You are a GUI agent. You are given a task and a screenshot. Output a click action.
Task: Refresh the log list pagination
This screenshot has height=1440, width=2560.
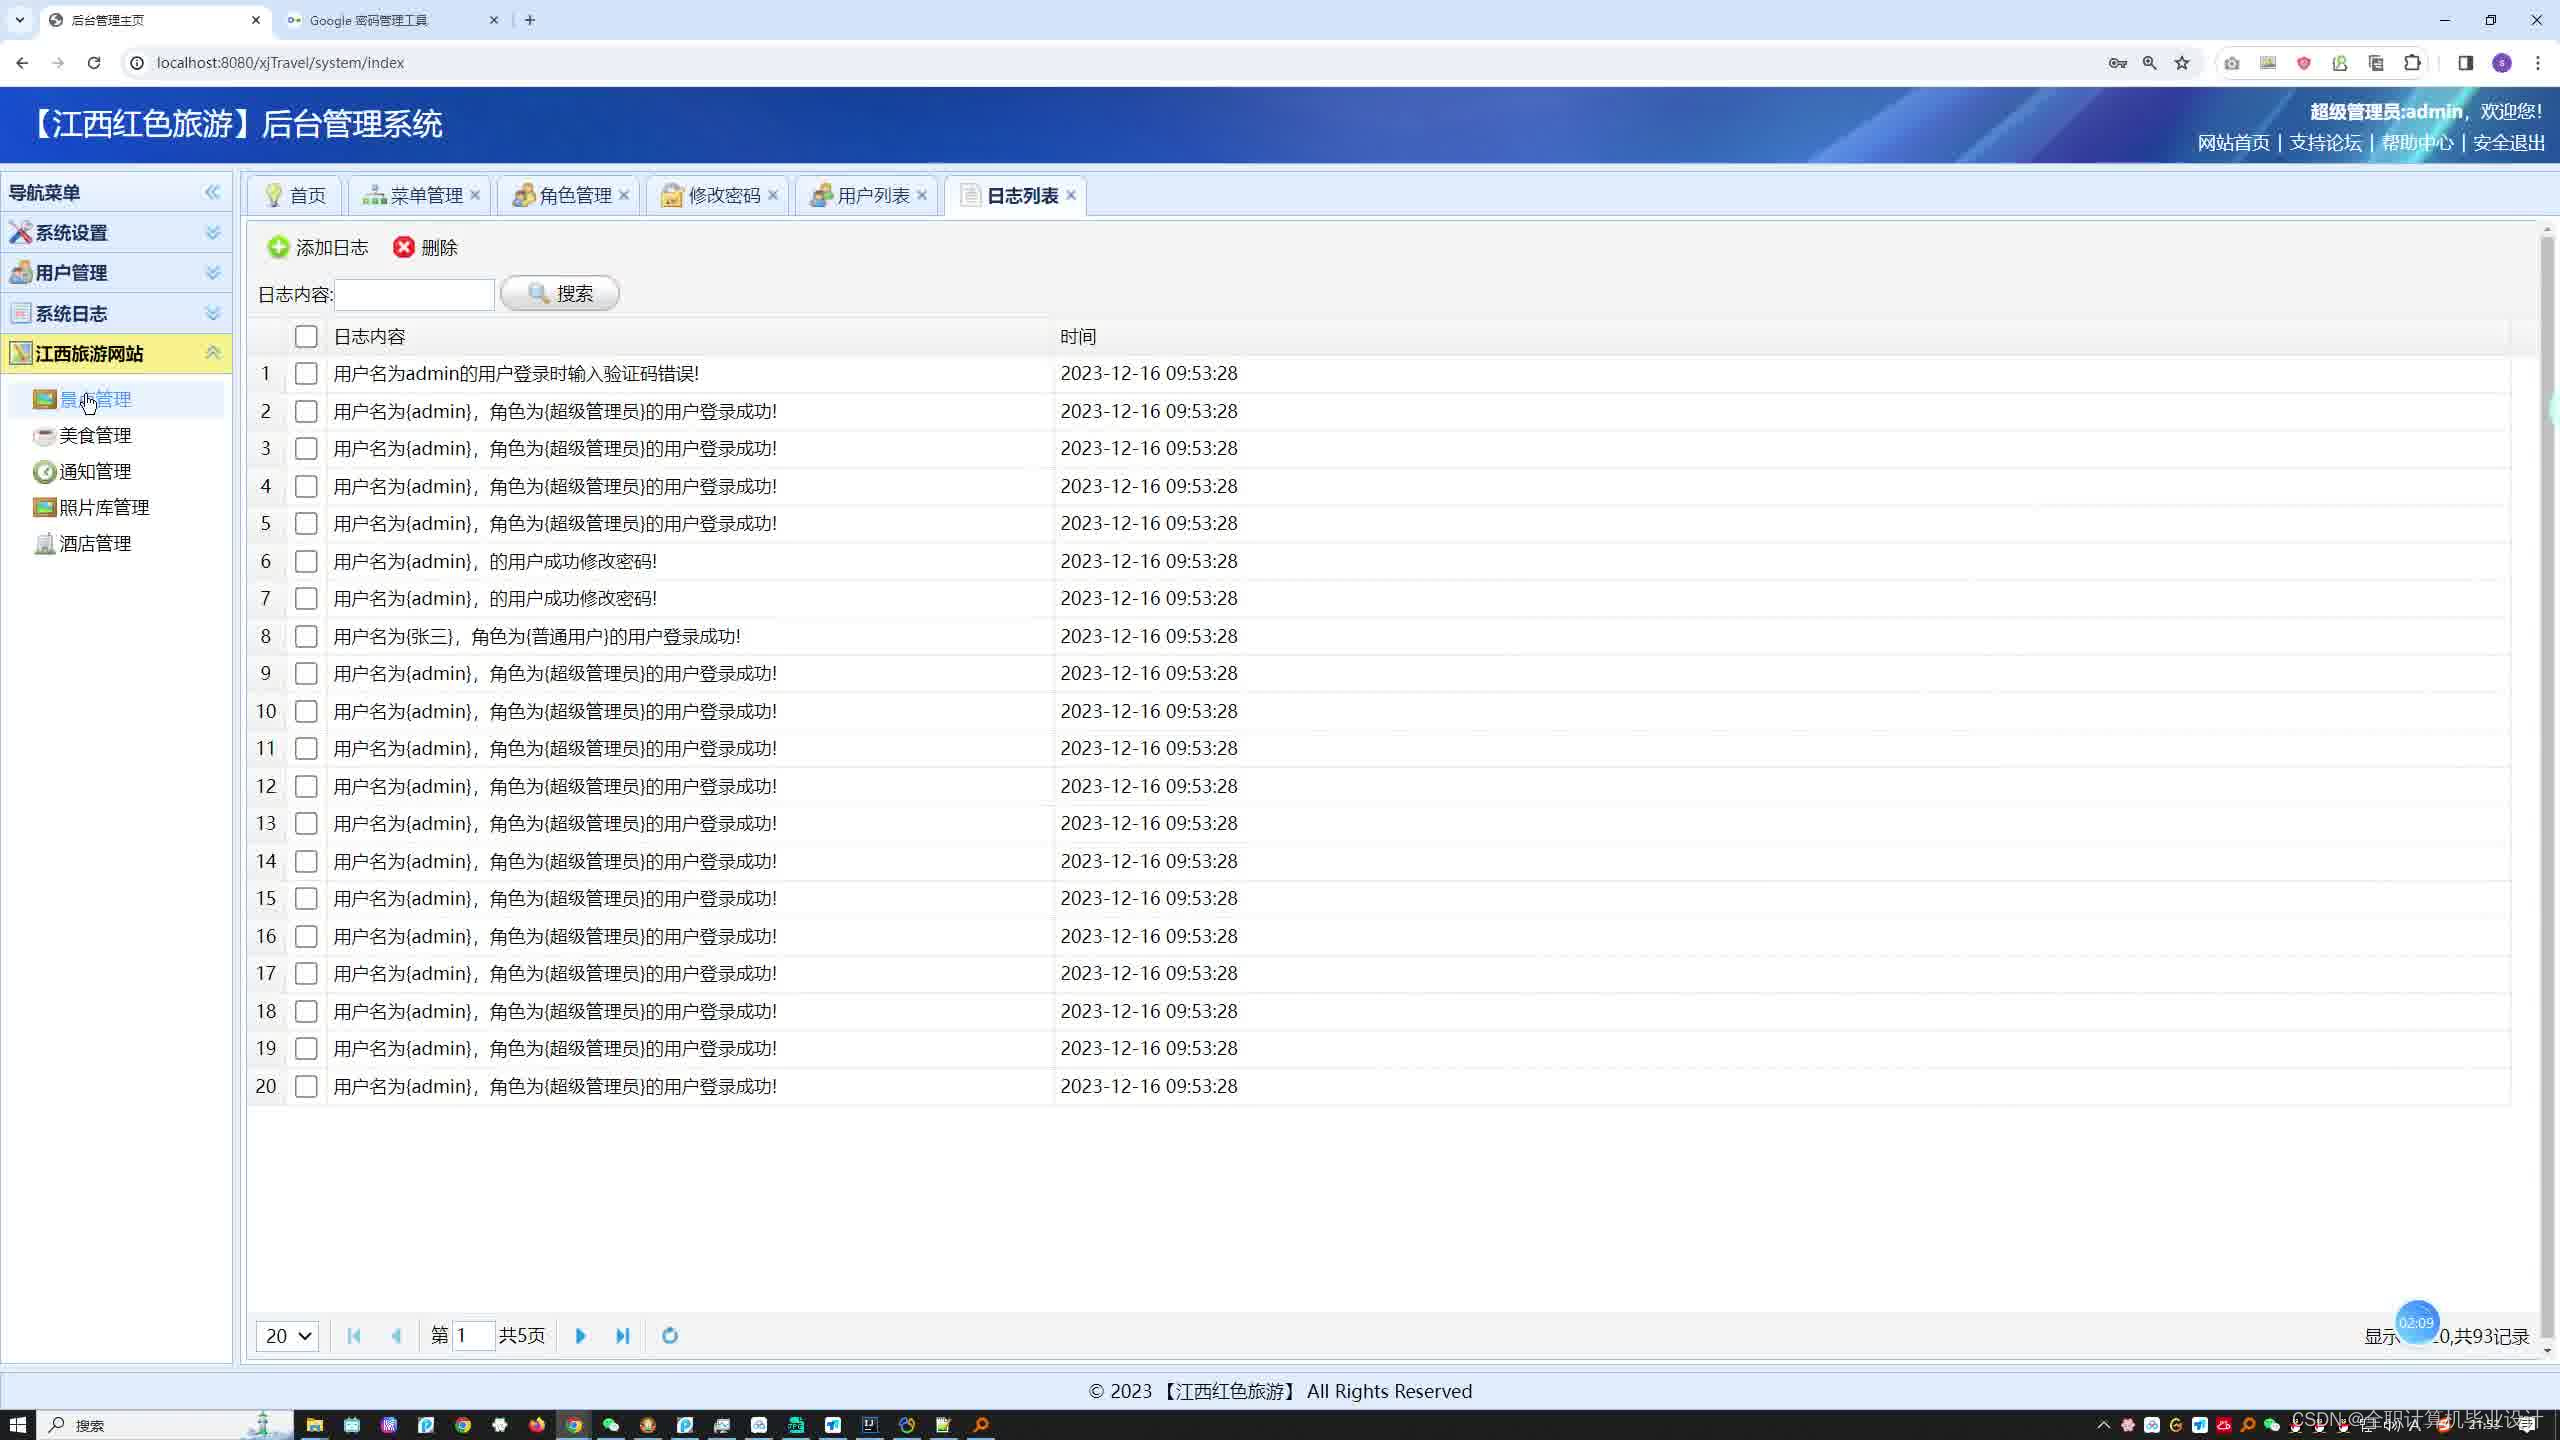coord(670,1335)
